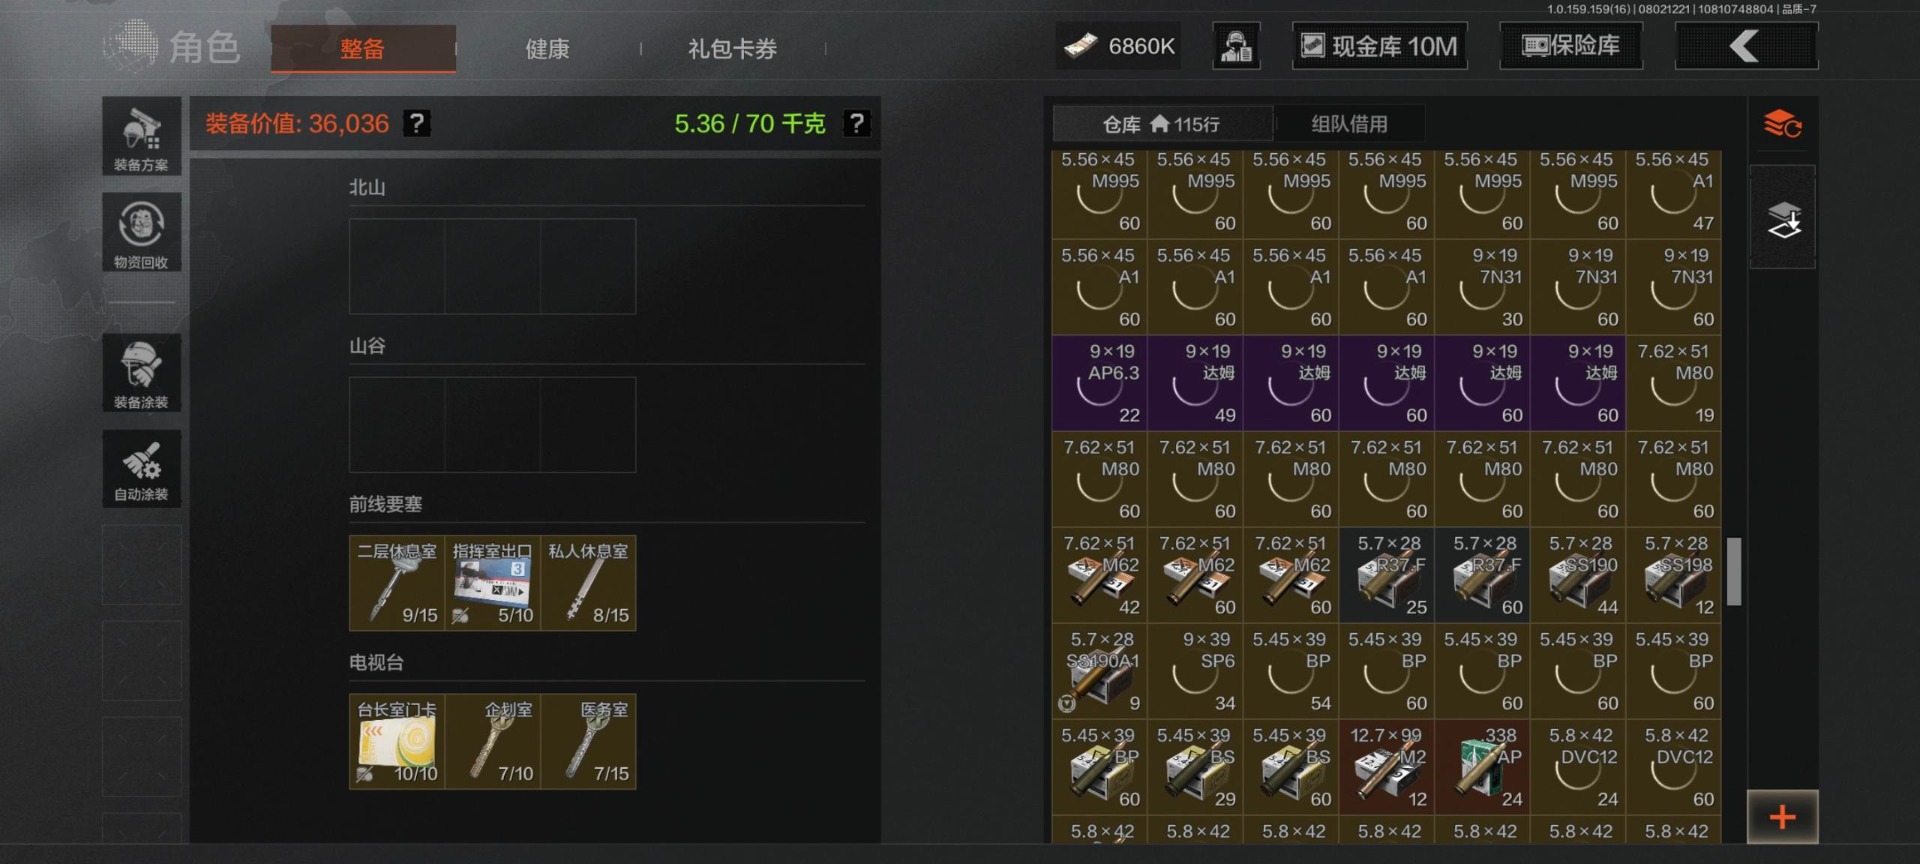Open the 保险库 button
The height and width of the screenshot is (864, 1920).
pyautogui.click(x=1570, y=46)
